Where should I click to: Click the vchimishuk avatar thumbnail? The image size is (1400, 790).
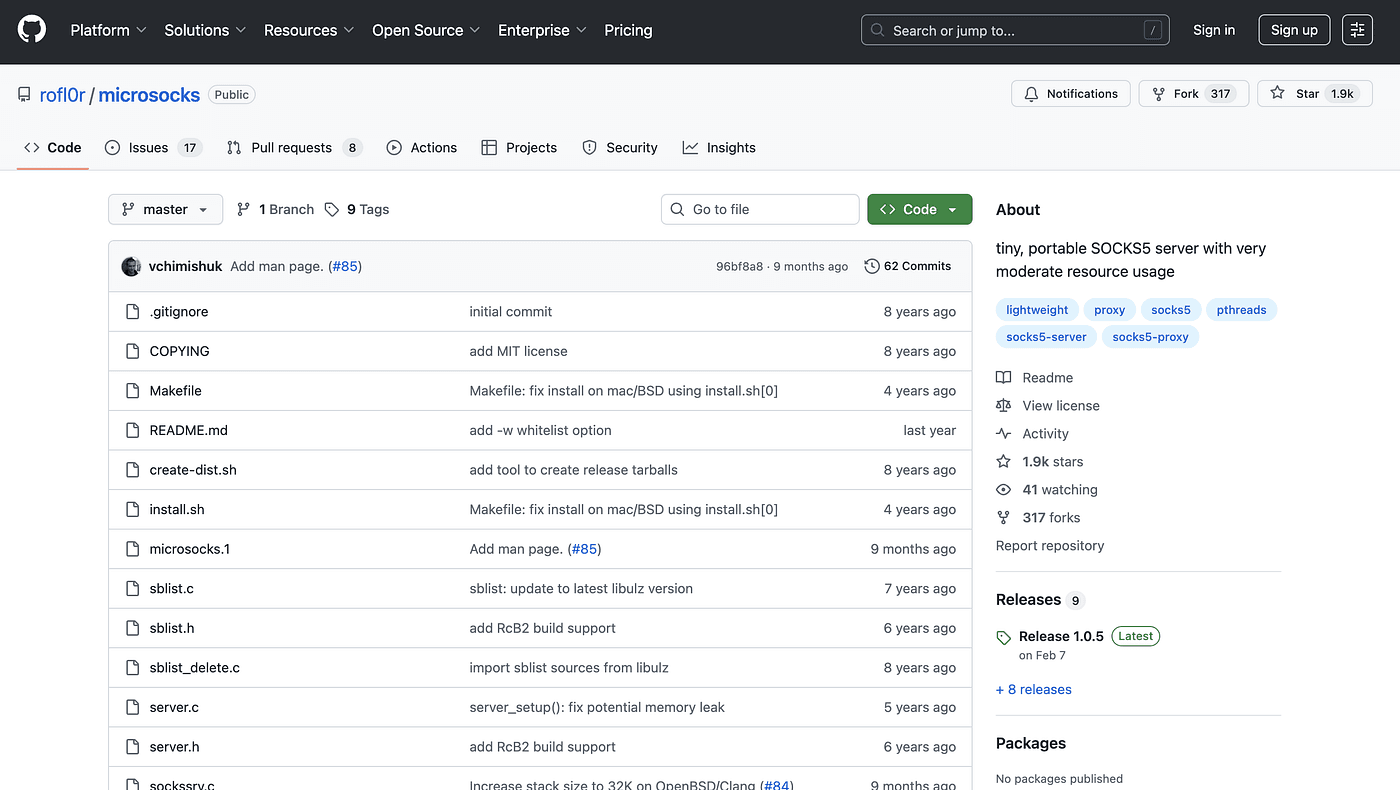point(131,267)
